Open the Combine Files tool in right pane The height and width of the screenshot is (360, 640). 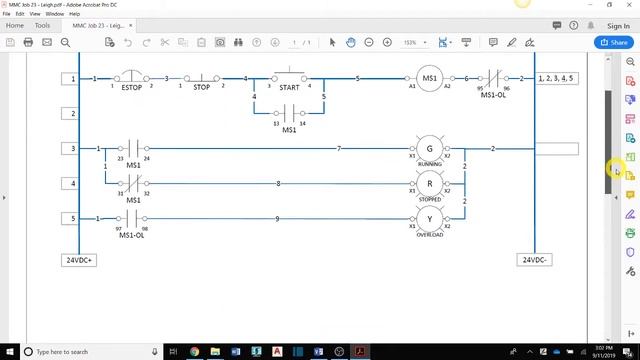(630, 100)
